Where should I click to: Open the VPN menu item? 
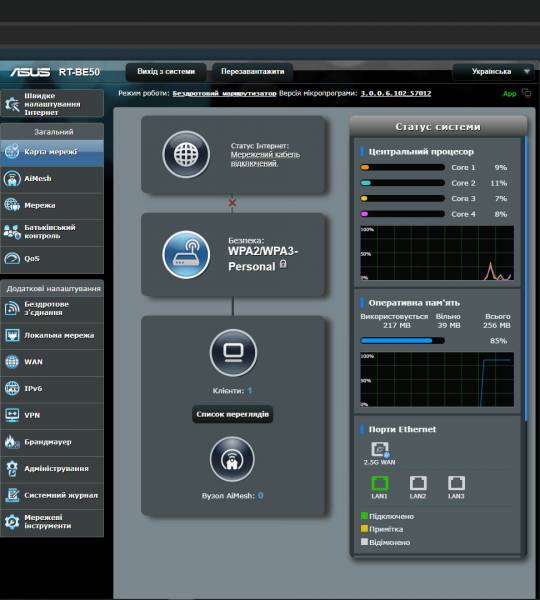coord(52,416)
